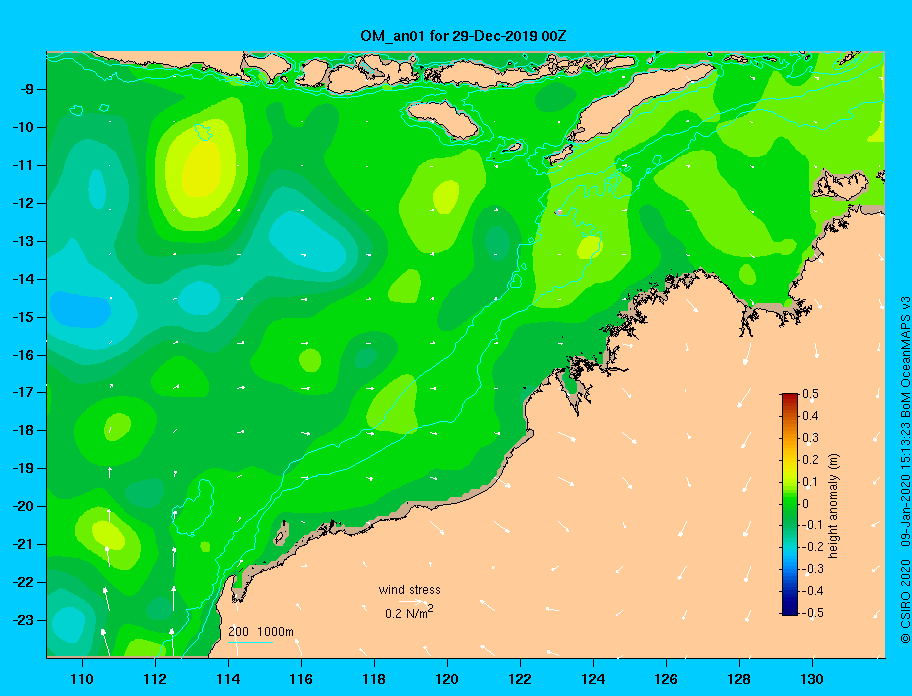Click the blue low-anomaly patch near 110E 15S
Image resolution: width=912 pixels, height=696 pixels.
(x=80, y=309)
